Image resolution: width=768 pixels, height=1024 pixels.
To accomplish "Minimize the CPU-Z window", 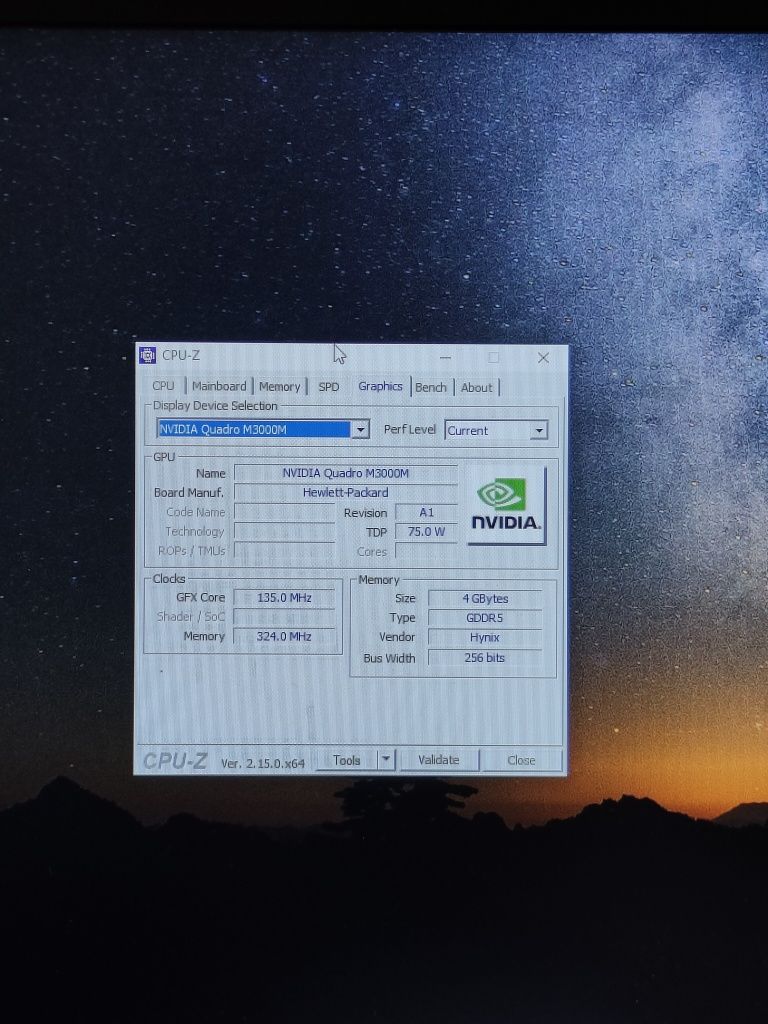I will pyautogui.click(x=445, y=357).
